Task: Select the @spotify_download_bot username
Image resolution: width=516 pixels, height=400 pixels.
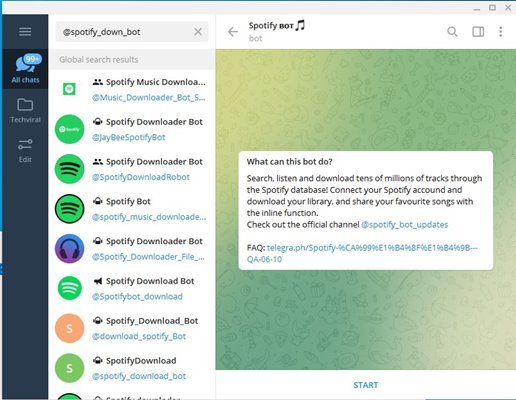Action: click(x=139, y=376)
